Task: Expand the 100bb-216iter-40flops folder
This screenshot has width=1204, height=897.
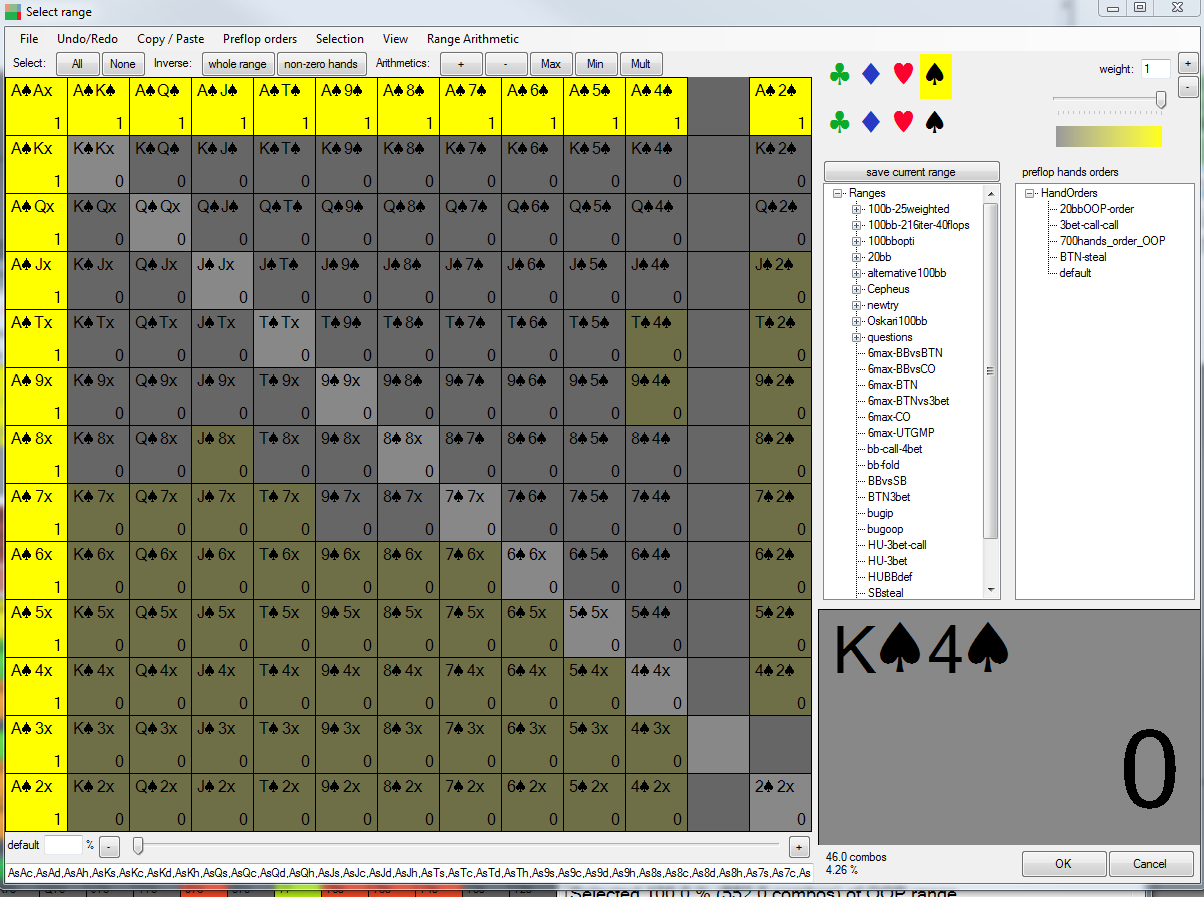Action: coord(856,225)
